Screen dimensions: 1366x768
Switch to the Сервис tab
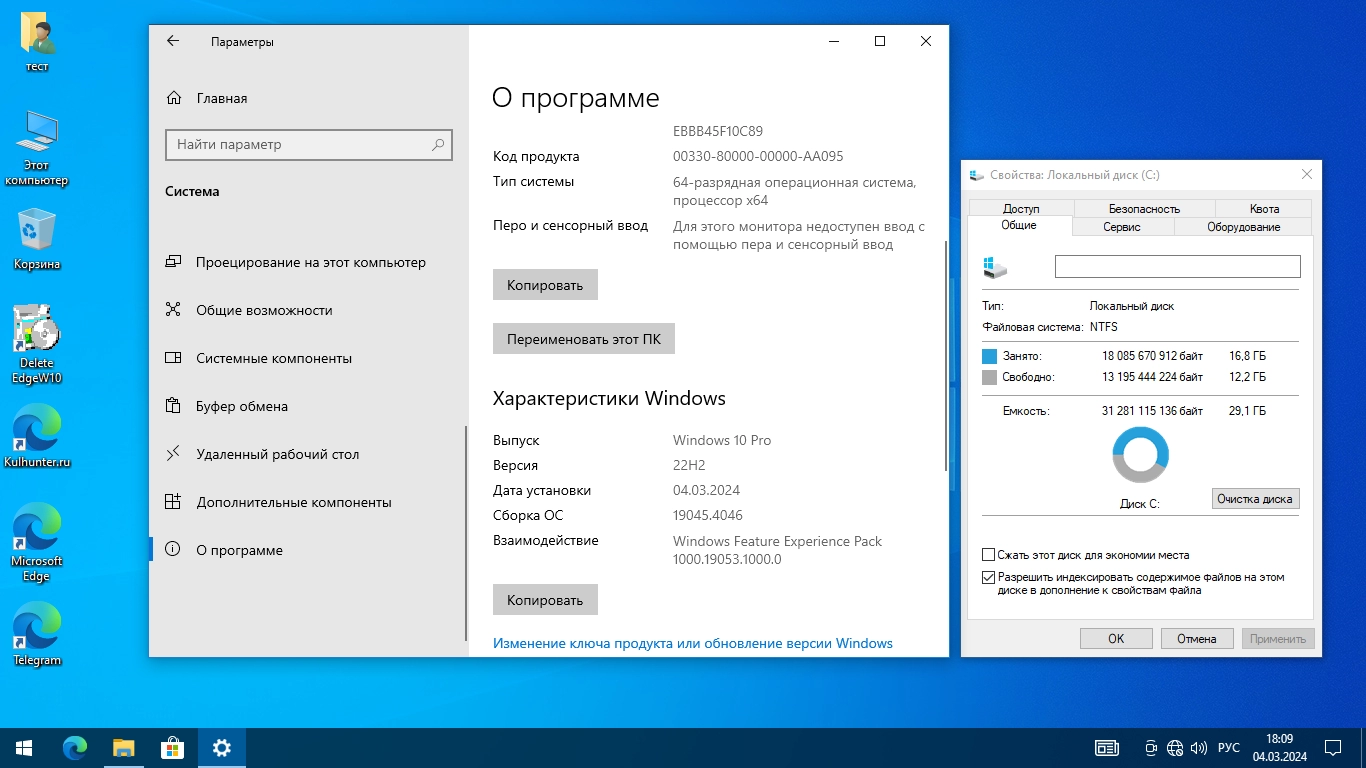point(1122,227)
